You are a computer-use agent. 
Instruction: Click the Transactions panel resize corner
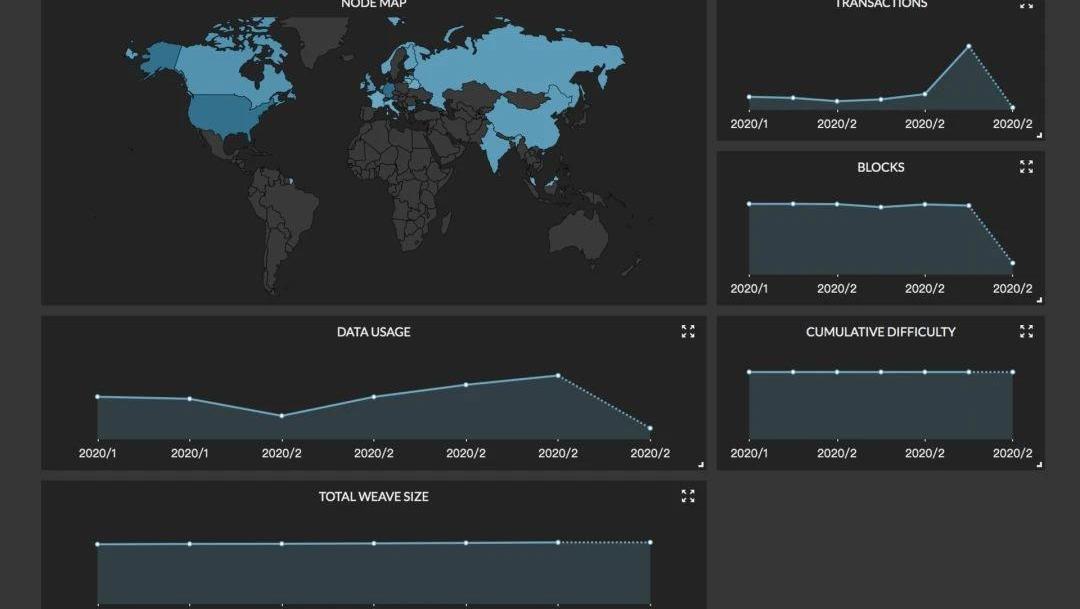coord(1039,135)
